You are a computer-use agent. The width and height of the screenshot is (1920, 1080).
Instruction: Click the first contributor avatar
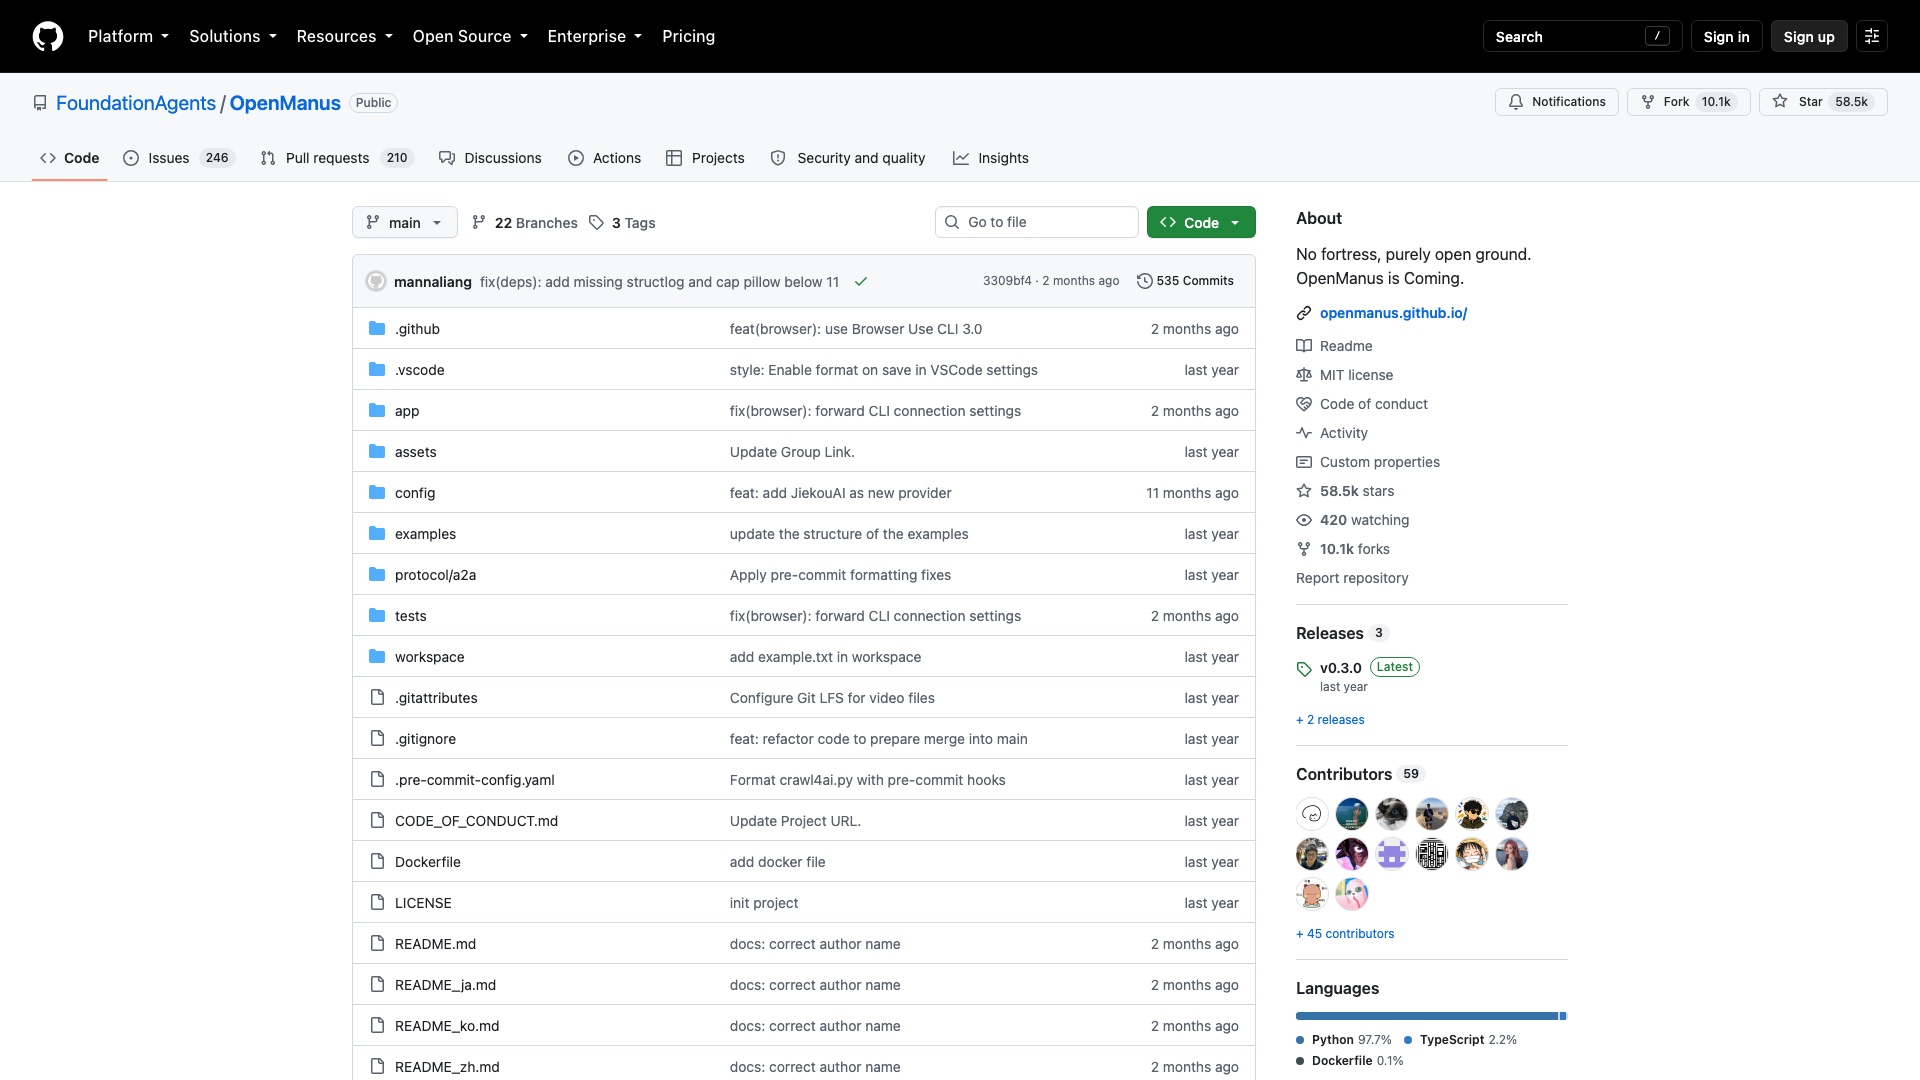point(1312,814)
